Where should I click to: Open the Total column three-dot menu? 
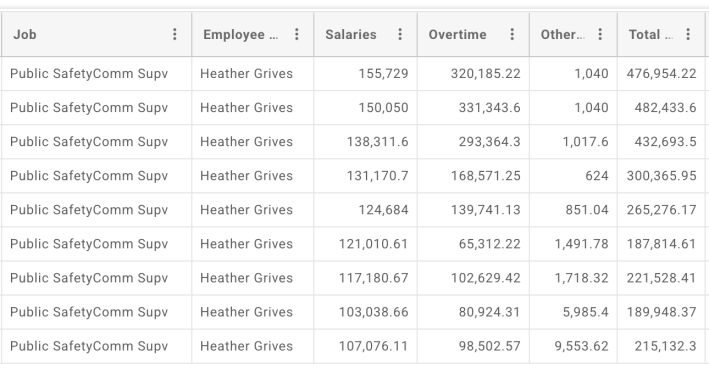[688, 34]
